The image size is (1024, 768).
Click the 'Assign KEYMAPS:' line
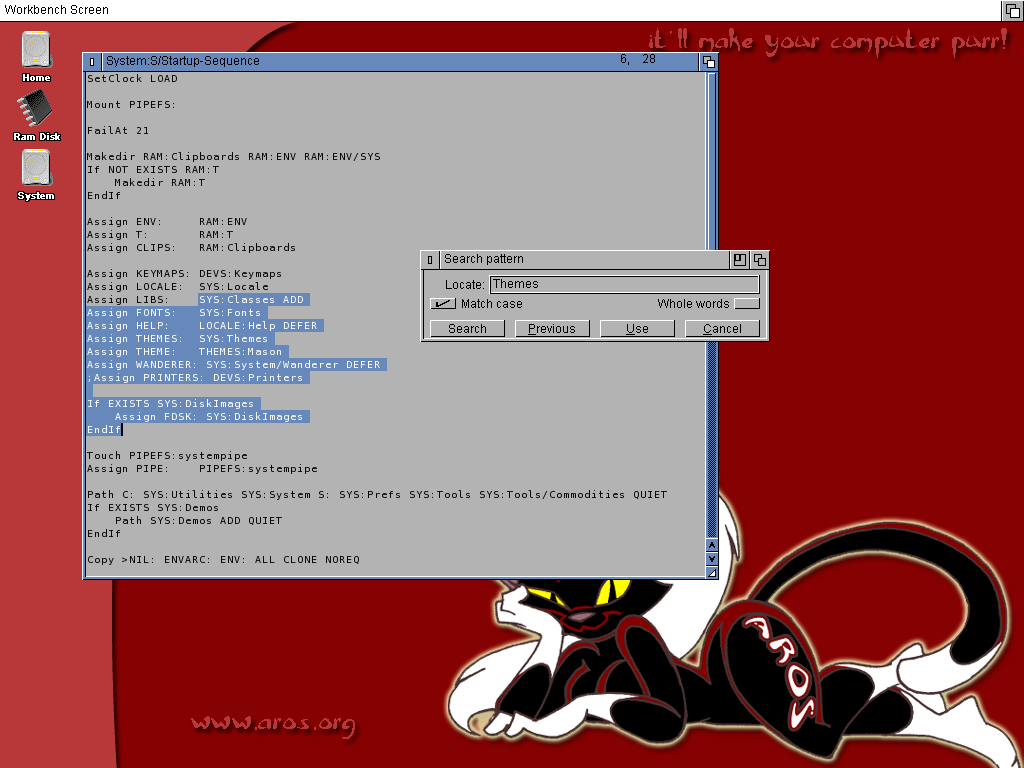(x=185, y=274)
